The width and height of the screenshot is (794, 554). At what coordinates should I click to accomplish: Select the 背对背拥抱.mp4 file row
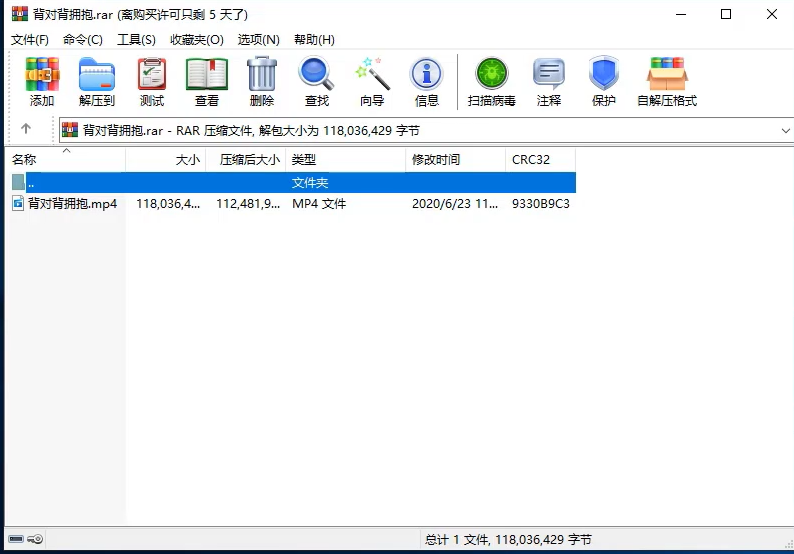72,203
